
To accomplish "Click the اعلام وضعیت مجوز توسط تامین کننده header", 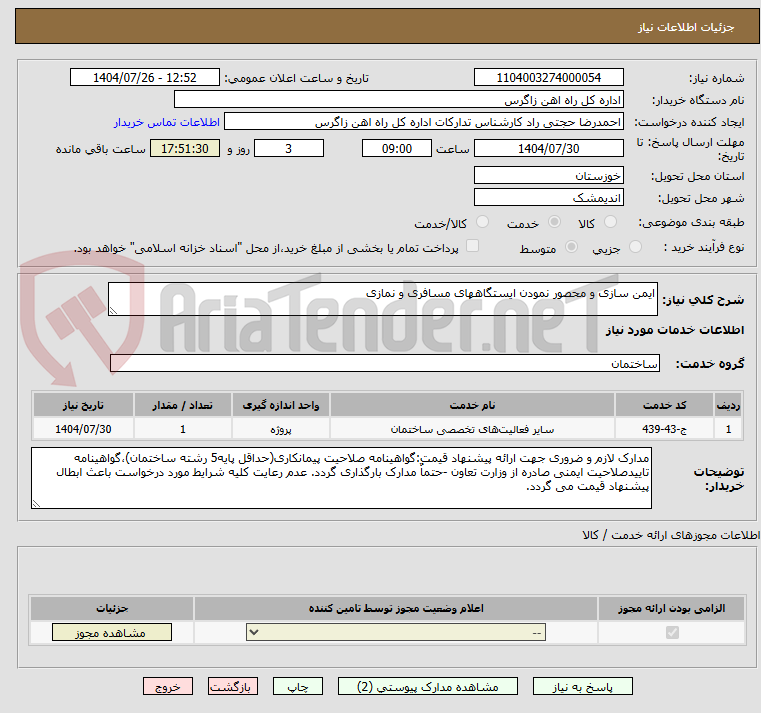I will coord(396,608).
